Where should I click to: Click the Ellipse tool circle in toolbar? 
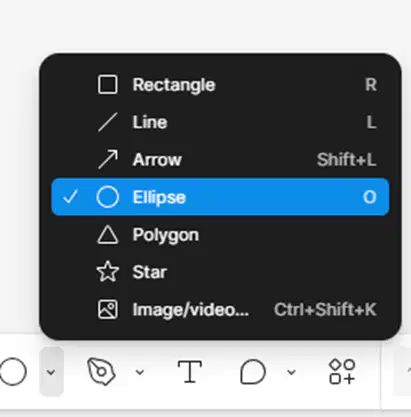(x=13, y=372)
